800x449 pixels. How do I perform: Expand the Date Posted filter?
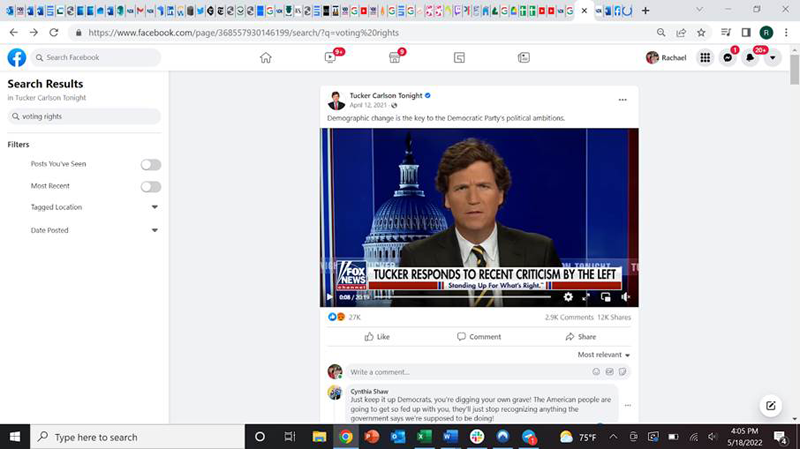point(155,230)
